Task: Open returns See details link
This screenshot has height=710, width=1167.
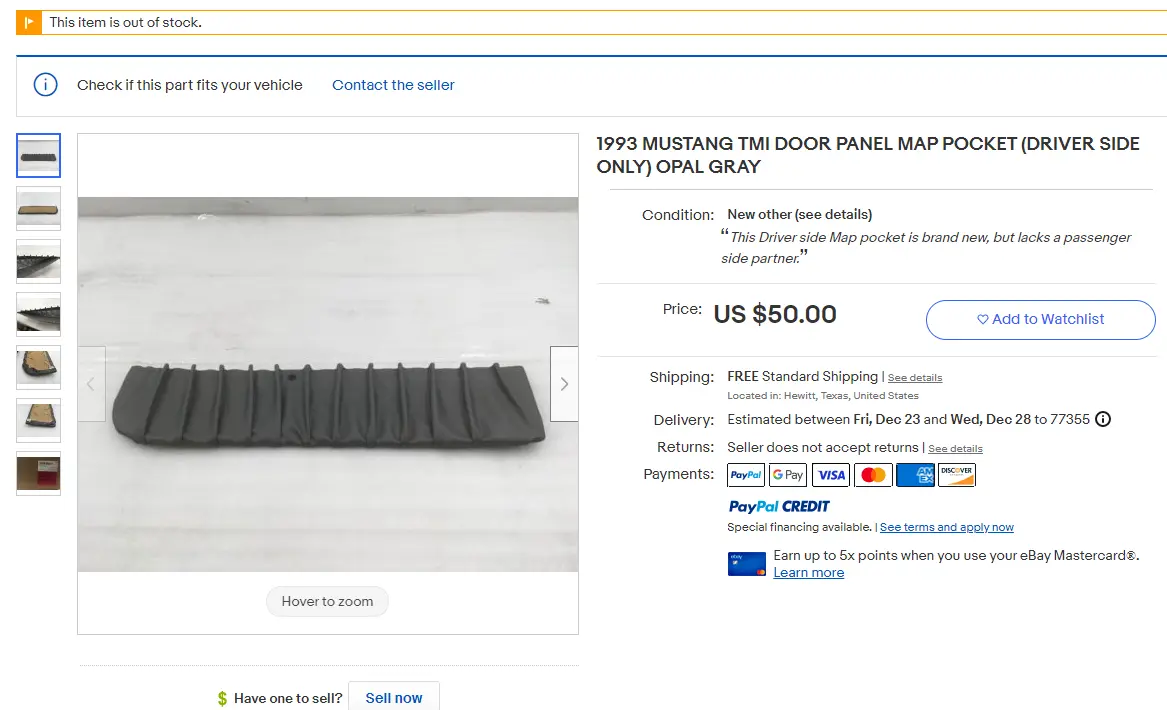Action: click(x=956, y=449)
